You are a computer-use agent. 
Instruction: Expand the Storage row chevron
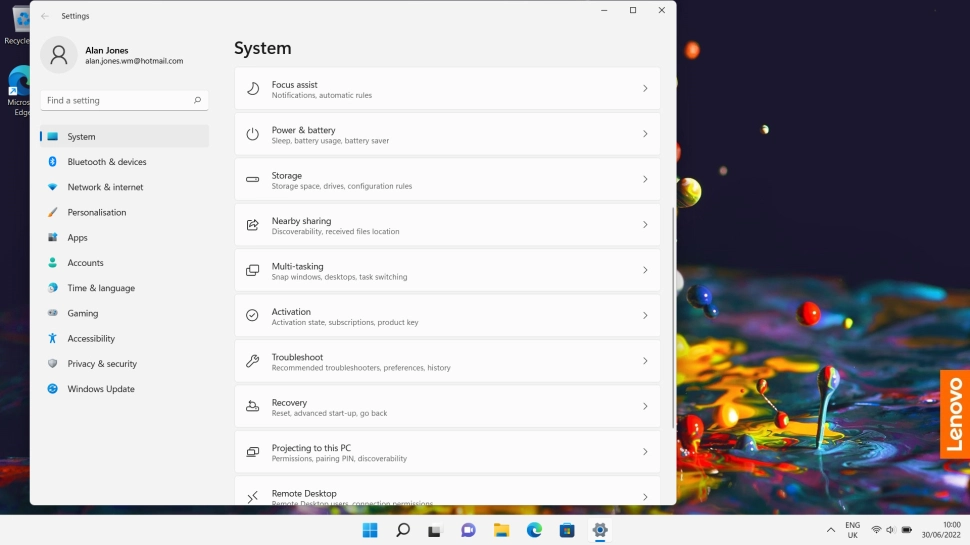(x=645, y=180)
